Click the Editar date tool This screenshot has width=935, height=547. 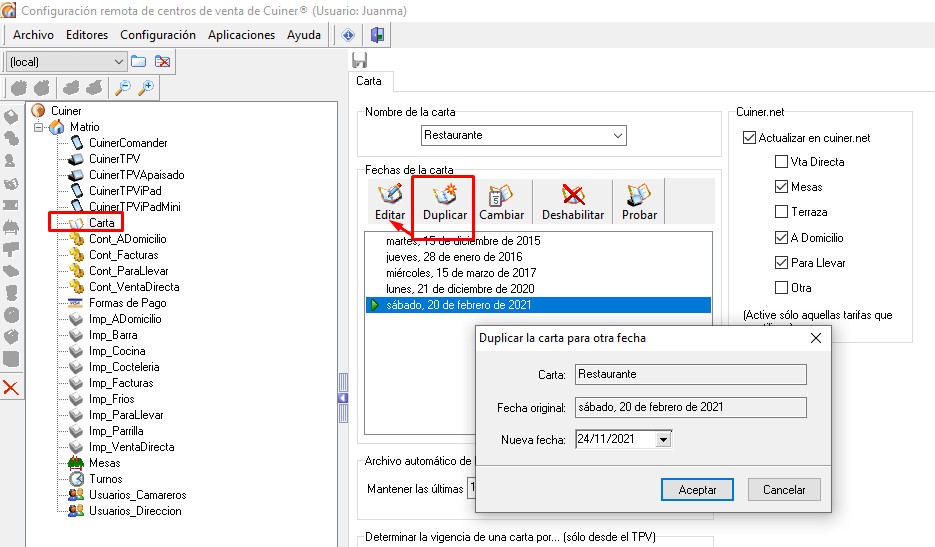[390, 202]
